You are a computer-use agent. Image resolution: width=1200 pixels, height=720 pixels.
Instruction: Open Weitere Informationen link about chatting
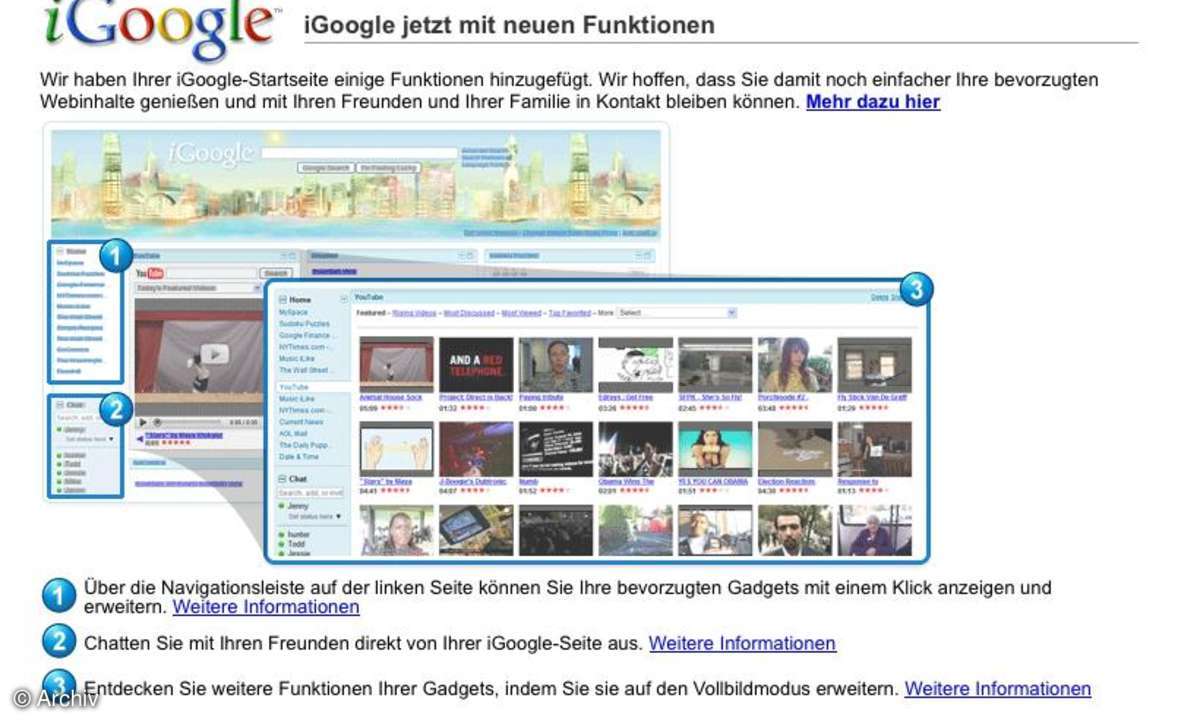click(742, 644)
